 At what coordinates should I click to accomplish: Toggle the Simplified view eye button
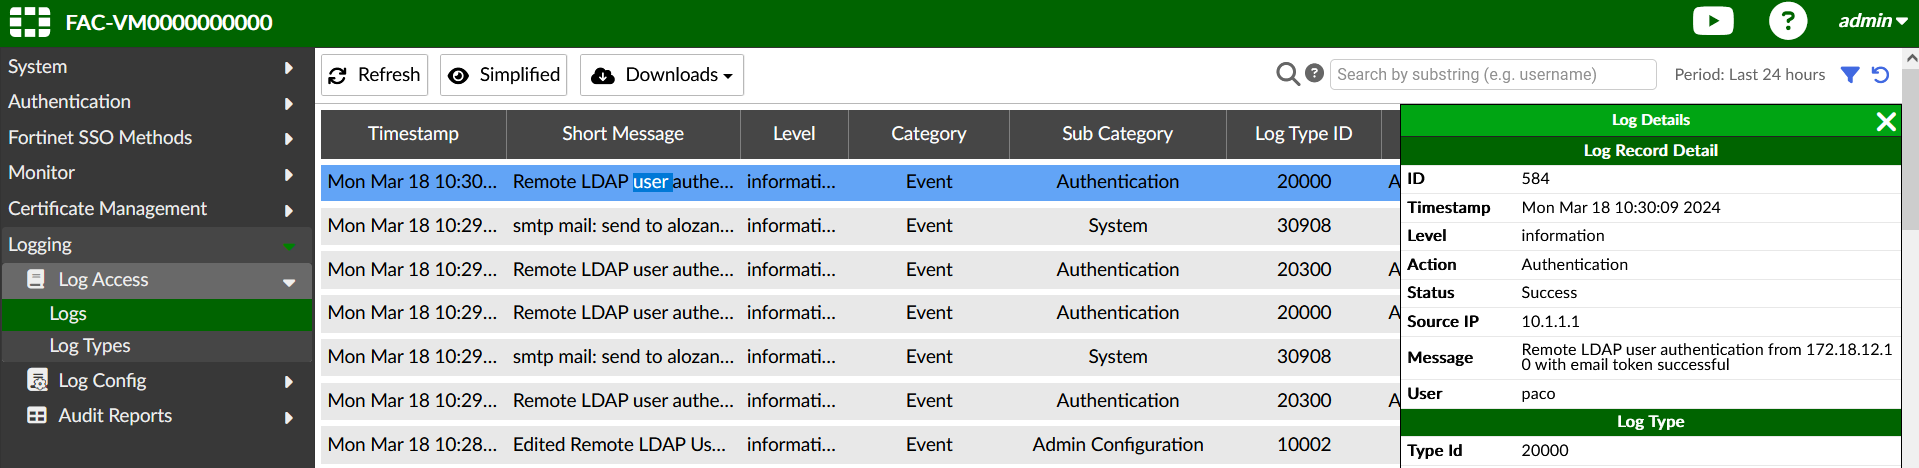[x=503, y=75]
